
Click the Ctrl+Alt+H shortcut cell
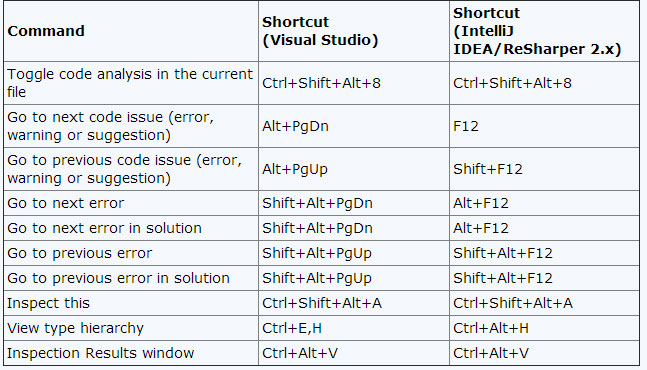tap(544, 328)
